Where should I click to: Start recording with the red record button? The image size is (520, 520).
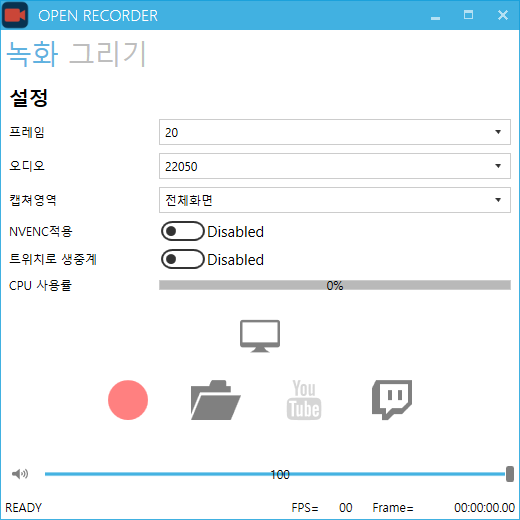pos(128,400)
